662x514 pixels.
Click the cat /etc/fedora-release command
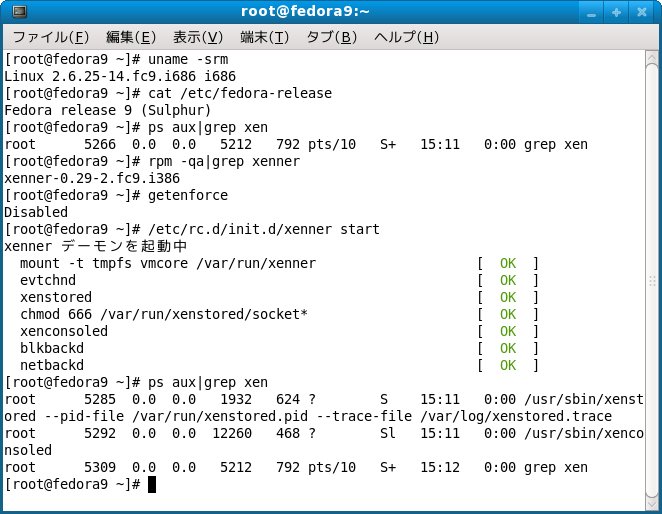click(x=240, y=93)
